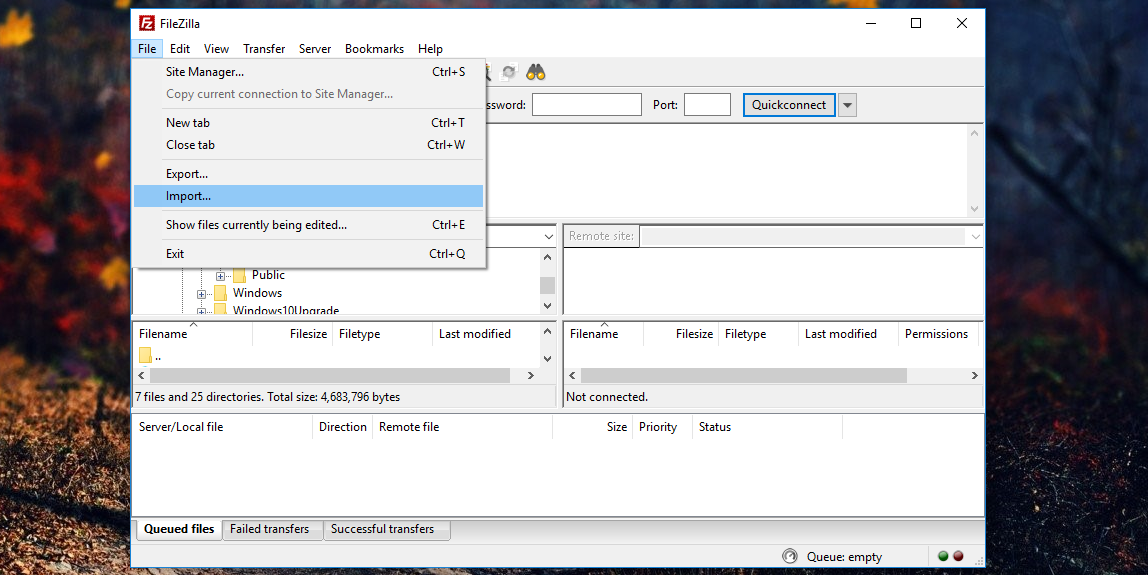The image size is (1148, 575).
Task: Open the Server menu
Action: [x=315, y=49]
